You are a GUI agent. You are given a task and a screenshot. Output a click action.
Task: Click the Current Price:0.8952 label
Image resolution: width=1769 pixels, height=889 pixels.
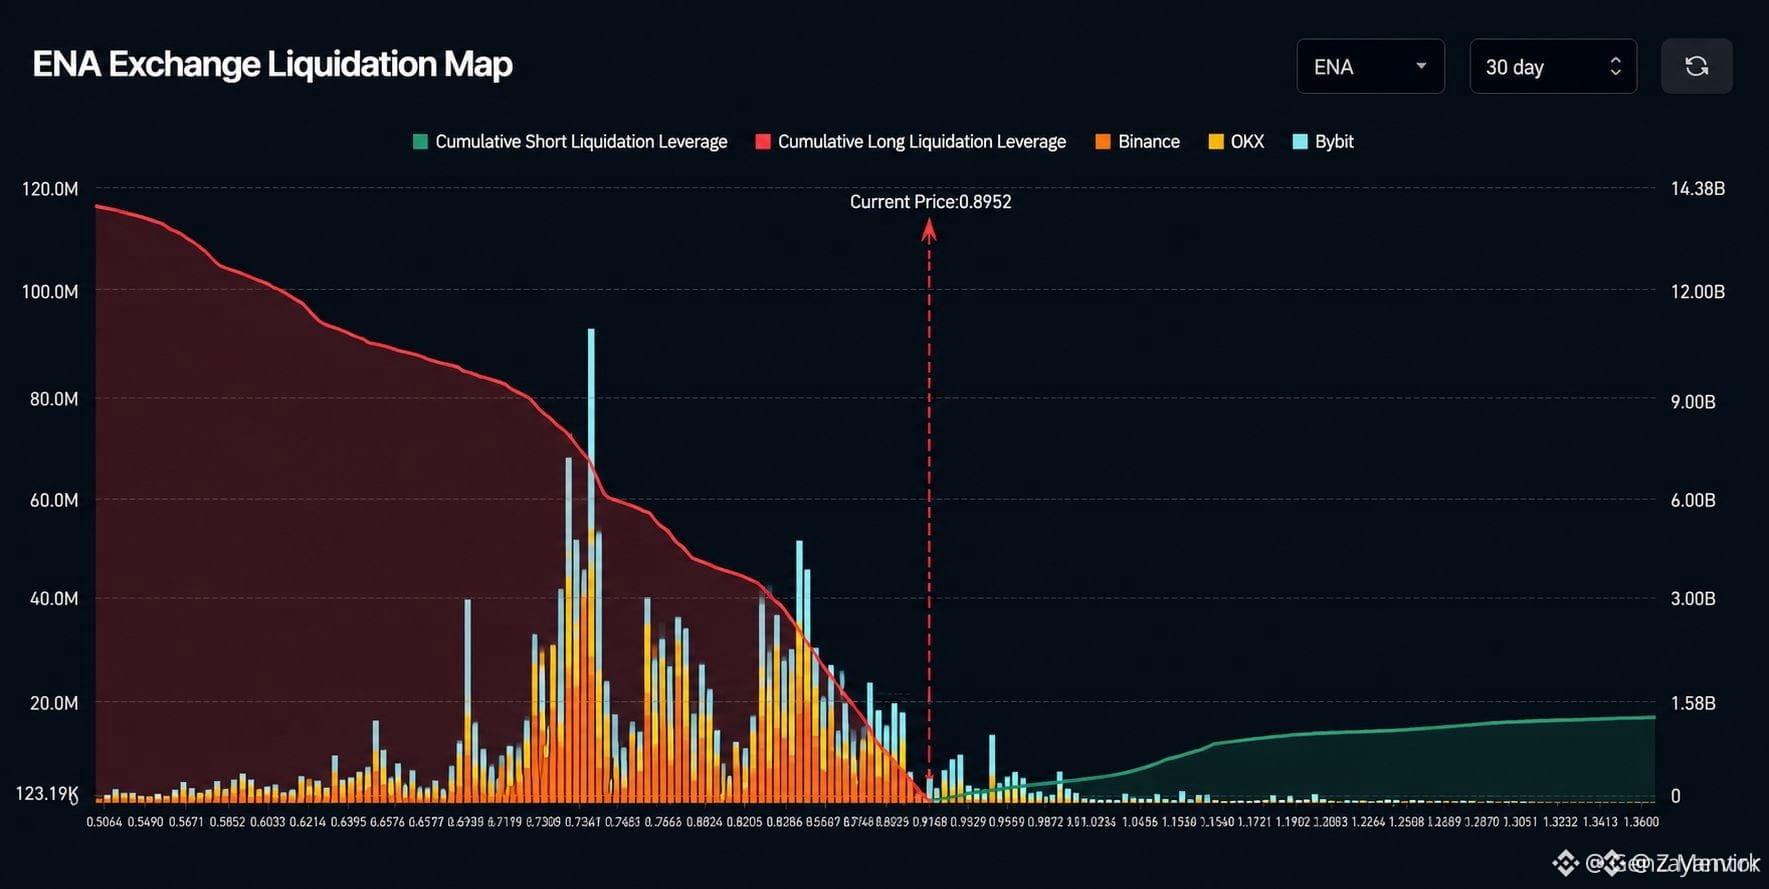tap(930, 202)
